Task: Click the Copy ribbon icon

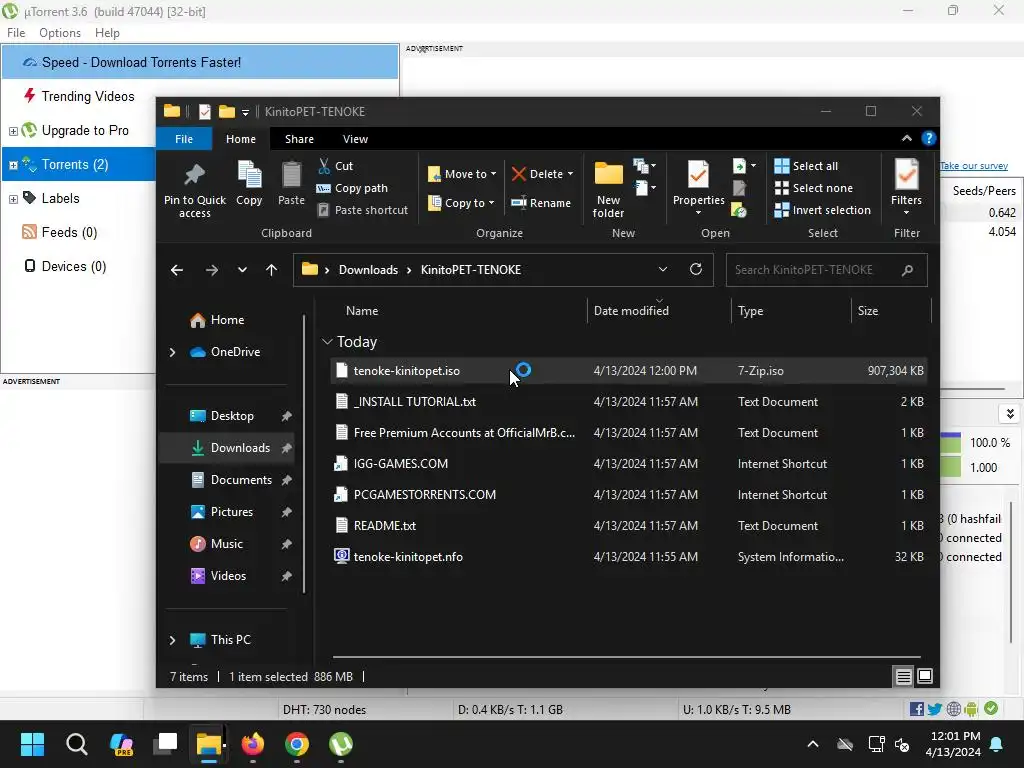Action: (249, 174)
